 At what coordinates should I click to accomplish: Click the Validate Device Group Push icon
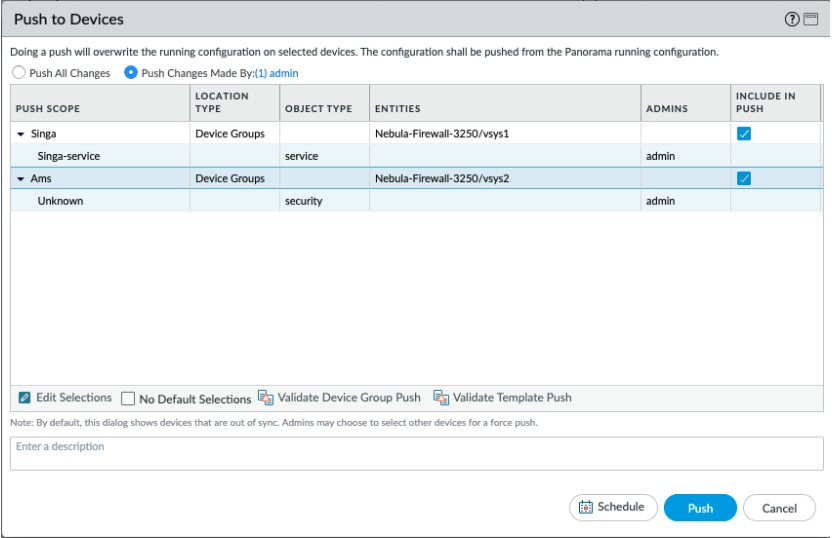[x=266, y=398]
